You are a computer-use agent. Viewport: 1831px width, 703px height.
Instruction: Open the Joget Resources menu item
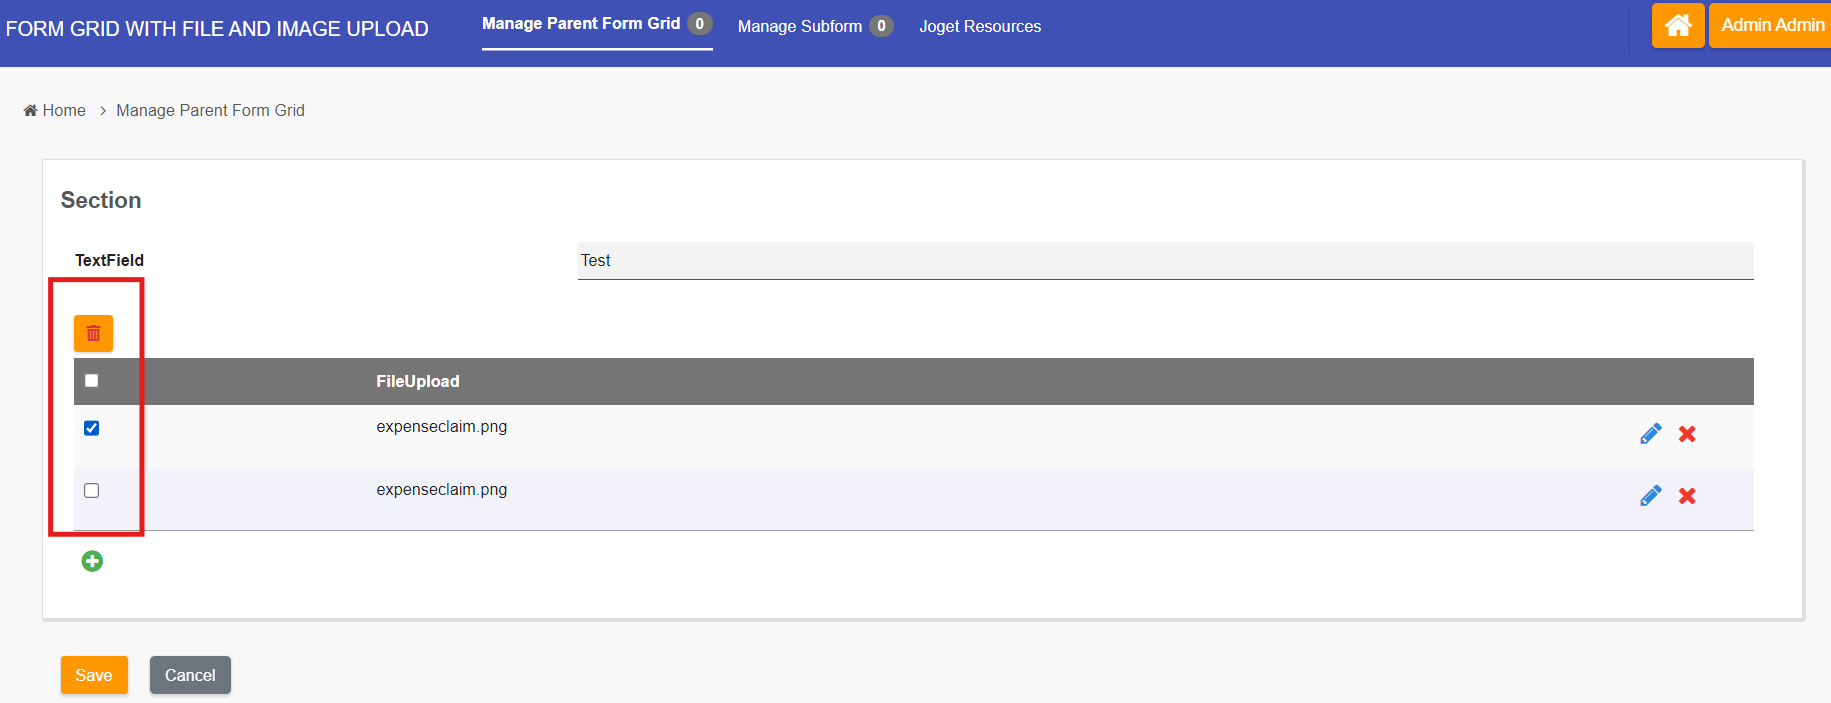click(980, 26)
